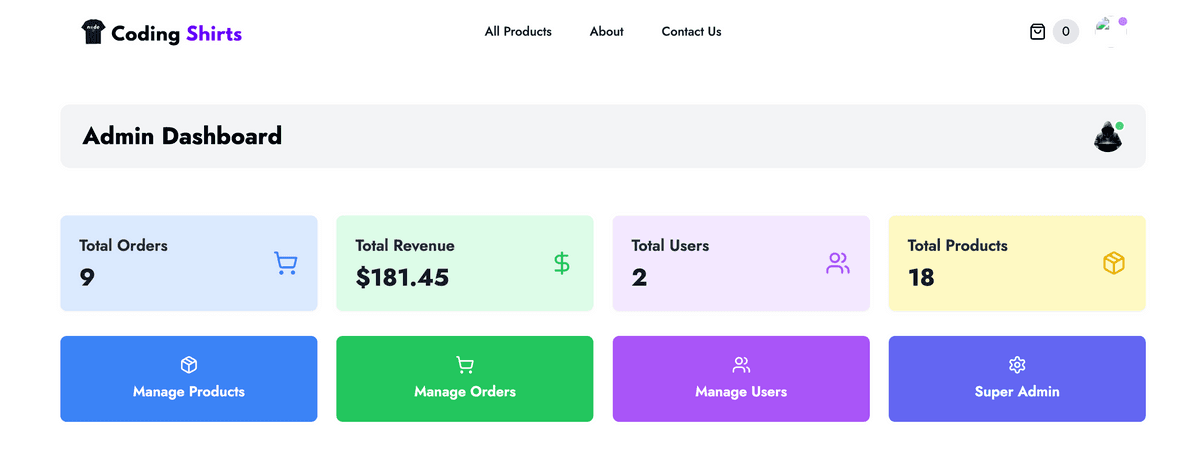Click the cart item count badge
This screenshot has height=462, width=1200.
[x=1066, y=32]
